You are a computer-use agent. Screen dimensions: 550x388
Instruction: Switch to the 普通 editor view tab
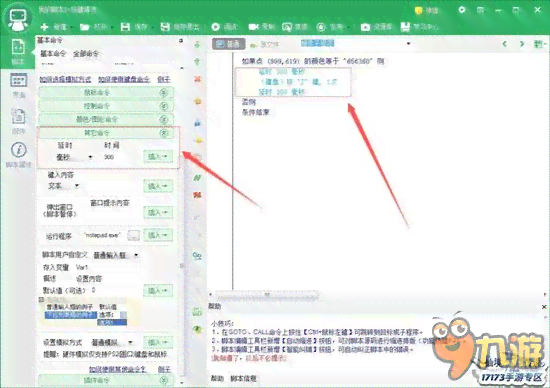pos(228,44)
